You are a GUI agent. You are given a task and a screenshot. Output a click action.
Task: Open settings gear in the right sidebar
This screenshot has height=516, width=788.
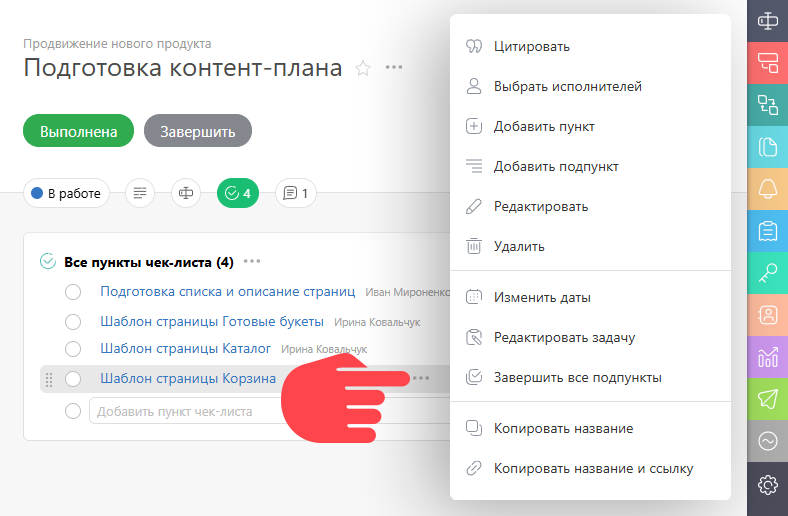click(x=767, y=485)
